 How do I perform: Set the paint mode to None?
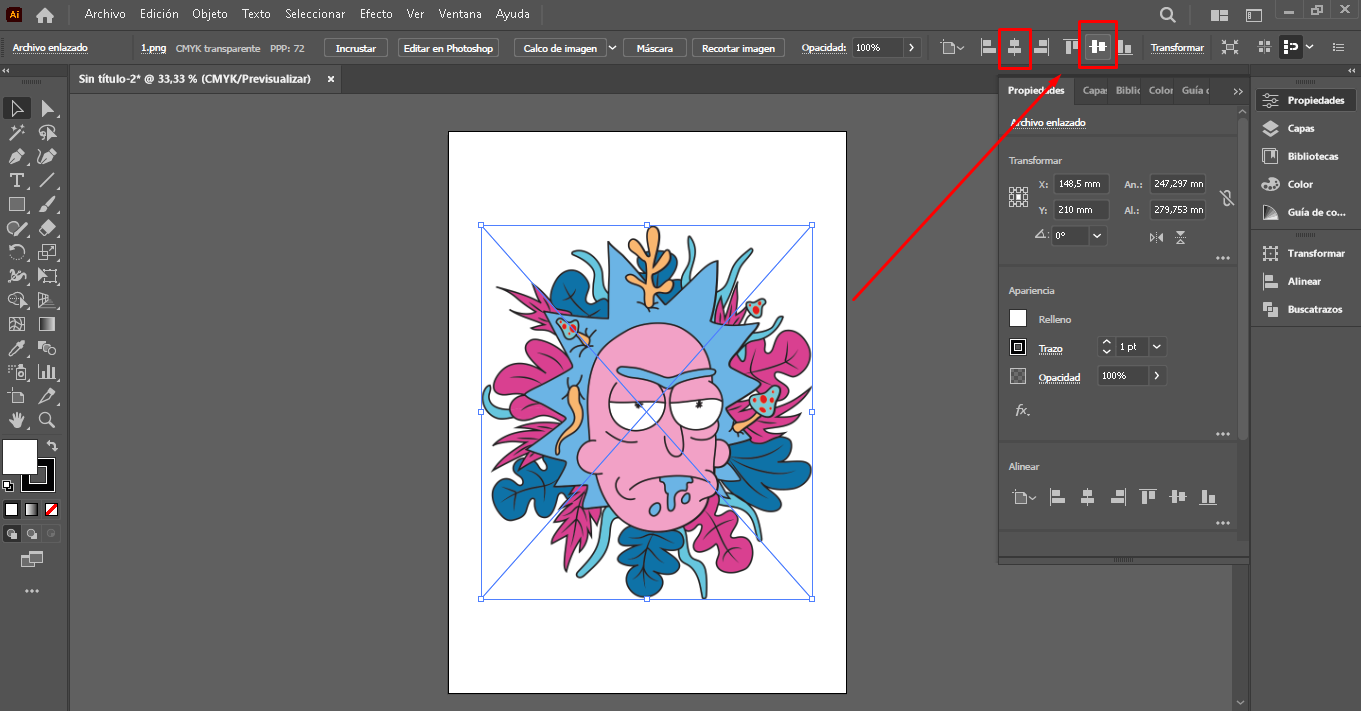click(x=51, y=509)
